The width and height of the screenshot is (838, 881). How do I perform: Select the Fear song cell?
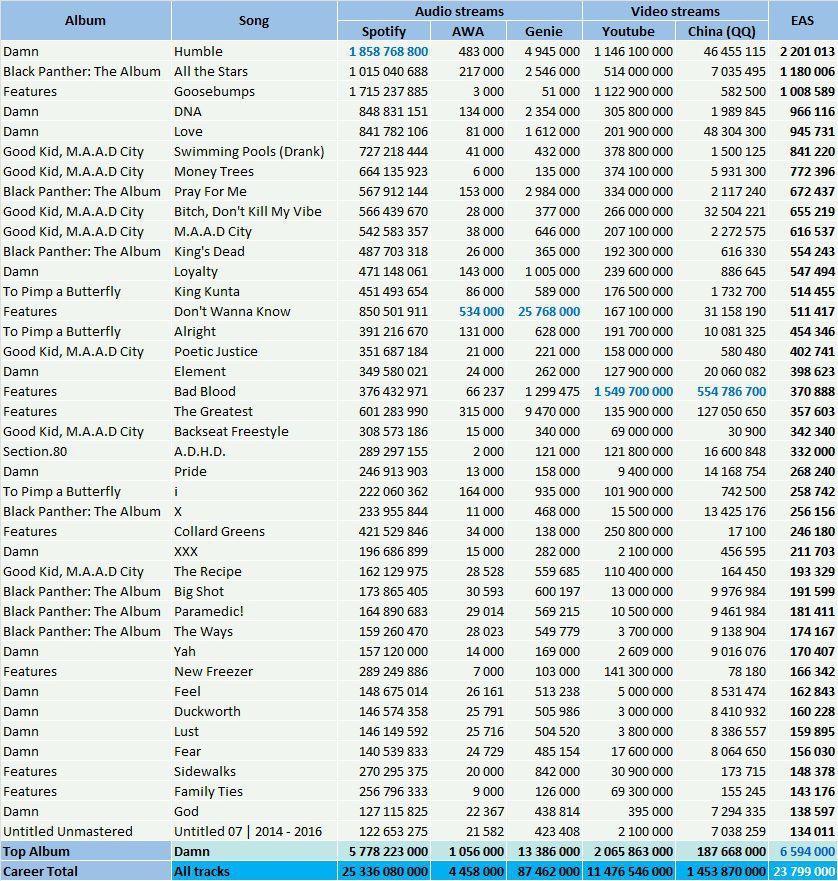click(254, 752)
